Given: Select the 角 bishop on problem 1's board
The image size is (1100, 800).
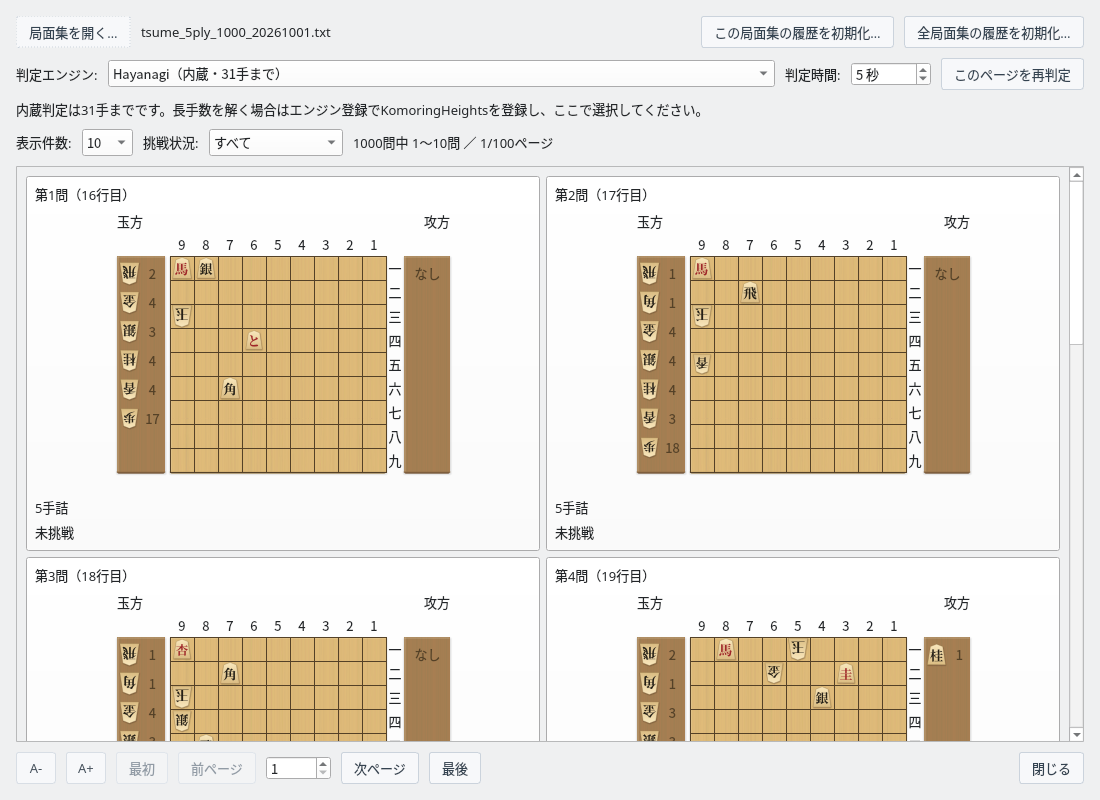Looking at the screenshot, I should point(230,388).
